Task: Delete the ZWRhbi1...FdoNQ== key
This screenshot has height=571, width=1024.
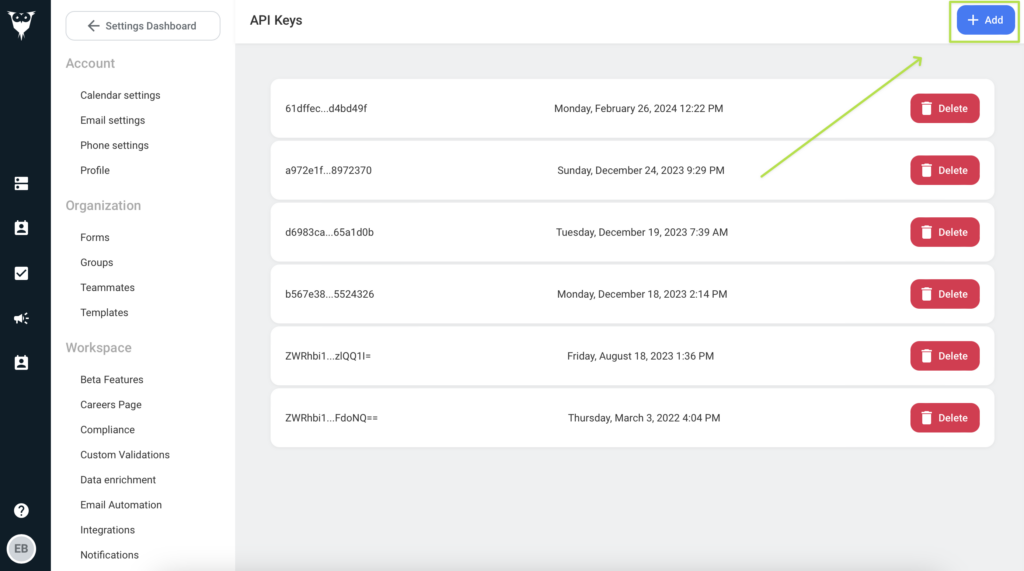Action: pos(944,418)
